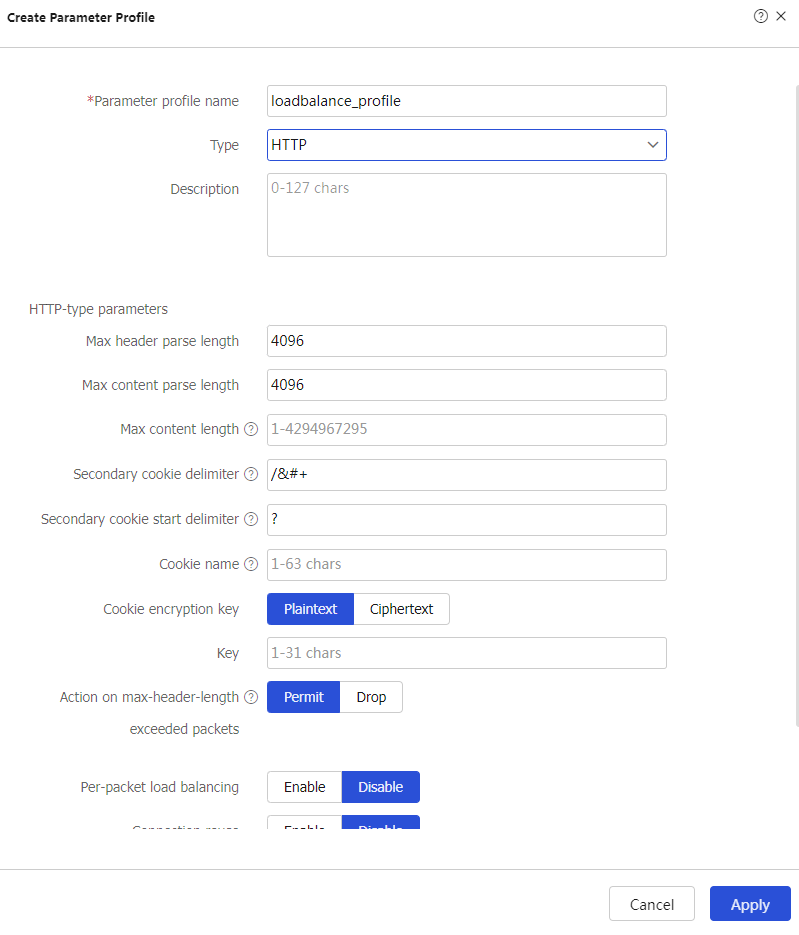
Task: Click the Parameter profile name field
Action: click(466, 101)
